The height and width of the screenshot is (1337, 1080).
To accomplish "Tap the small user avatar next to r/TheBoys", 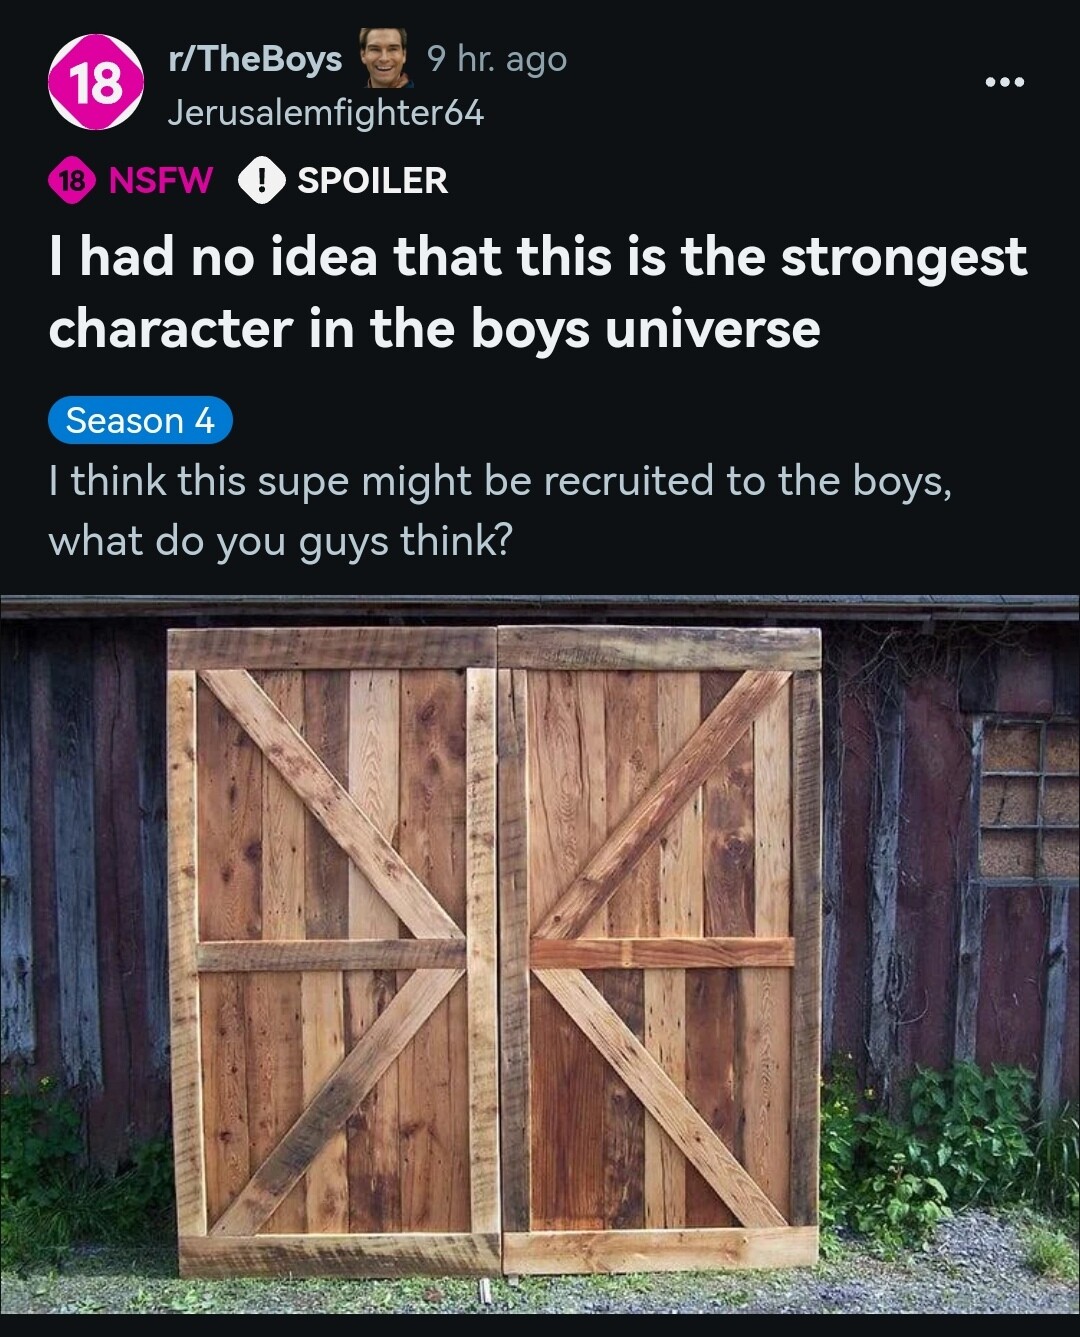I will (384, 59).
